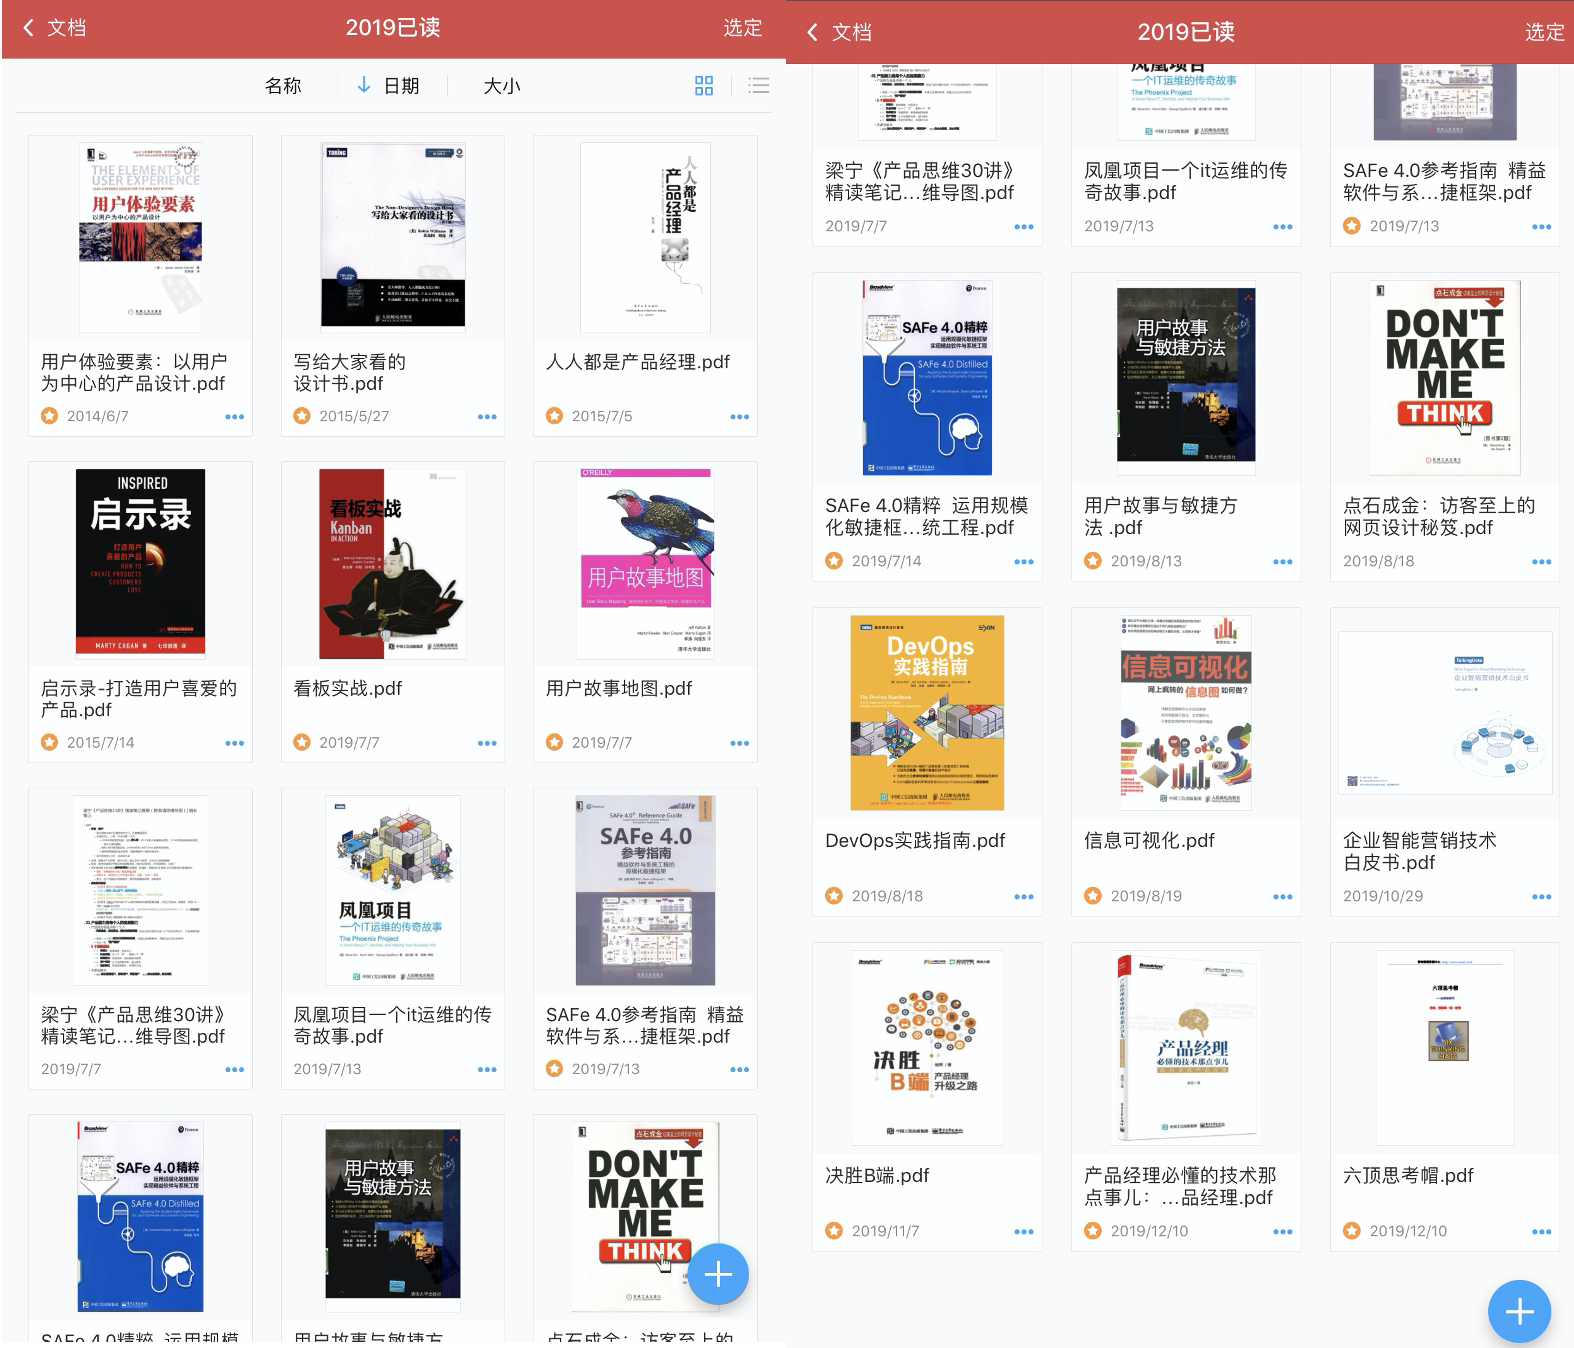Open 启示录 INSPIRED book cover thumbnail
The height and width of the screenshot is (1348, 1574).
tap(141, 562)
